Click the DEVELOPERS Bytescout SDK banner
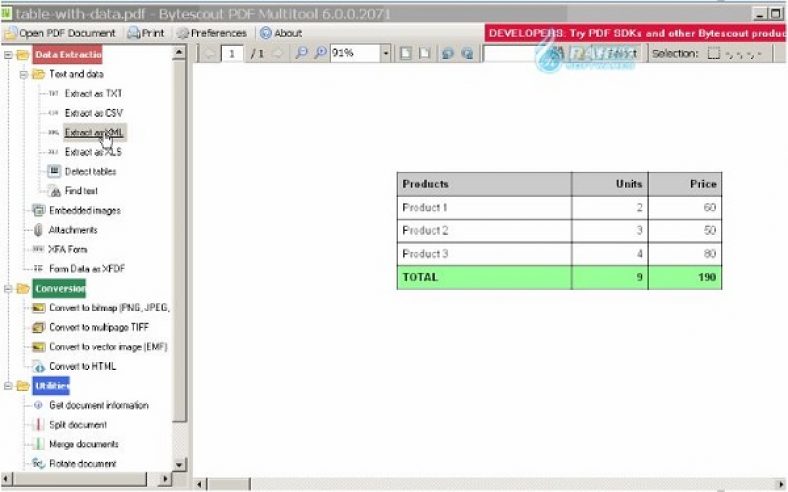788x492 pixels. 635,33
